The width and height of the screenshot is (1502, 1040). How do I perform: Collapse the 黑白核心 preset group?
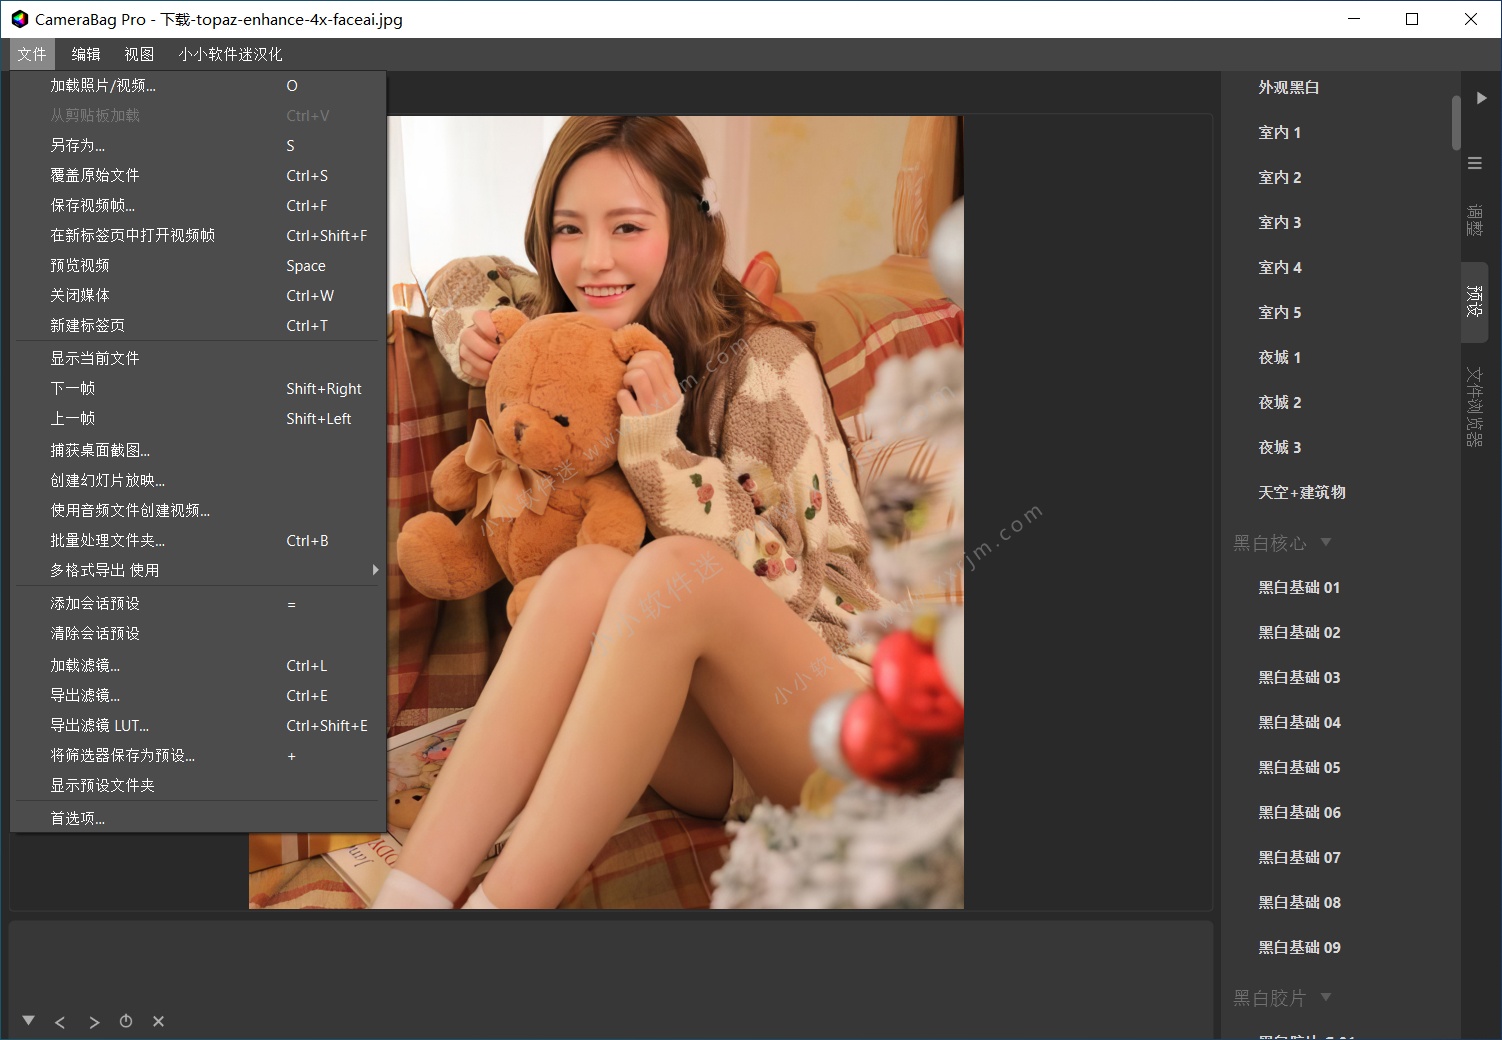(x=1326, y=542)
